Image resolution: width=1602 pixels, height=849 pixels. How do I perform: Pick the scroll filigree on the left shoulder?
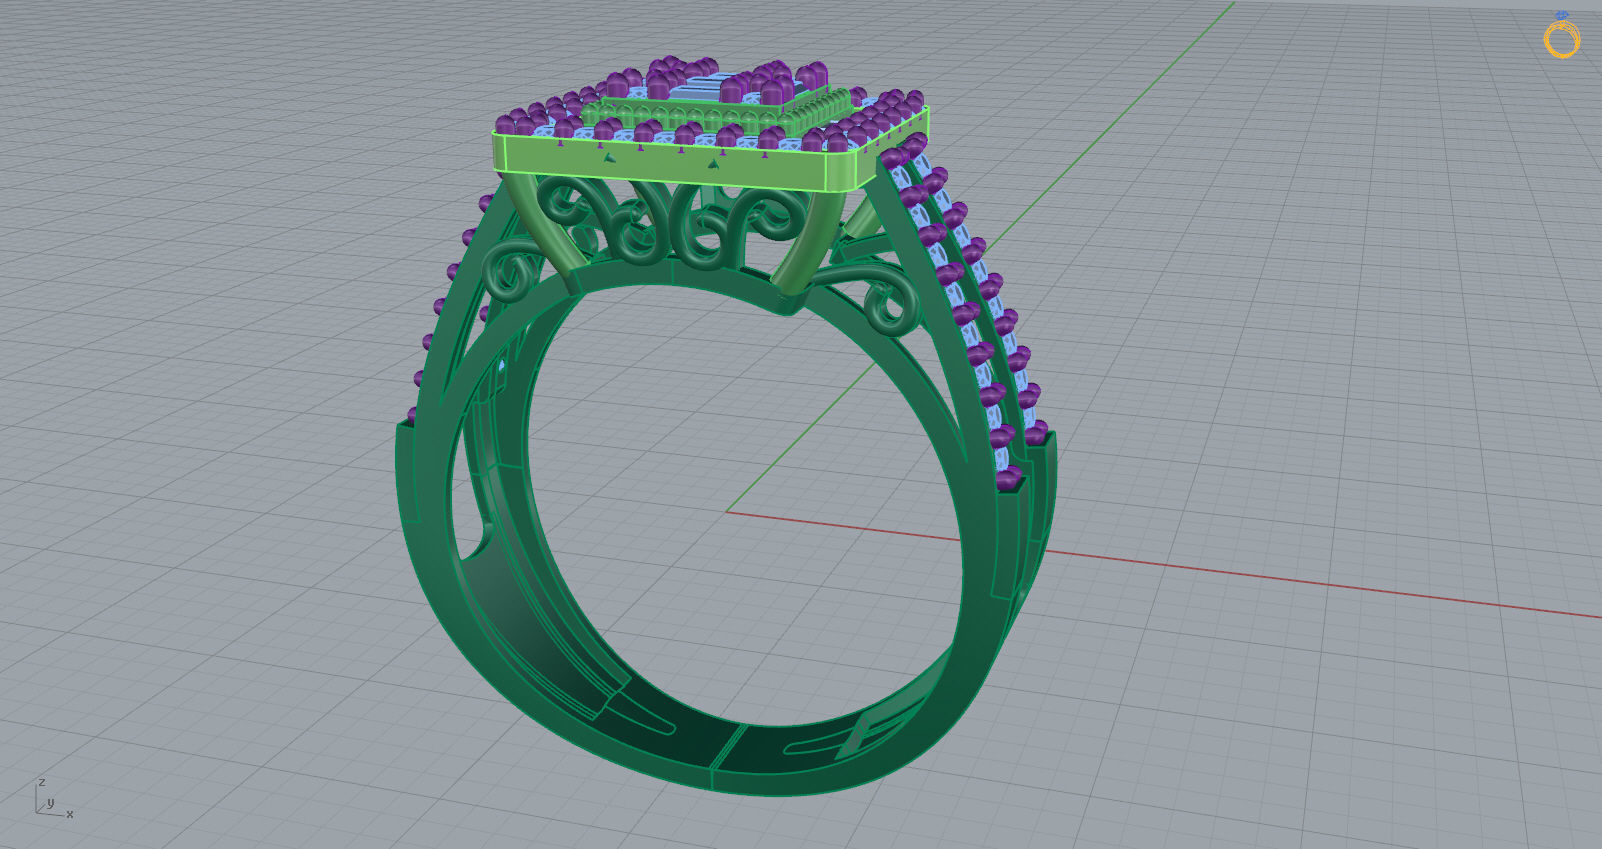(x=516, y=271)
